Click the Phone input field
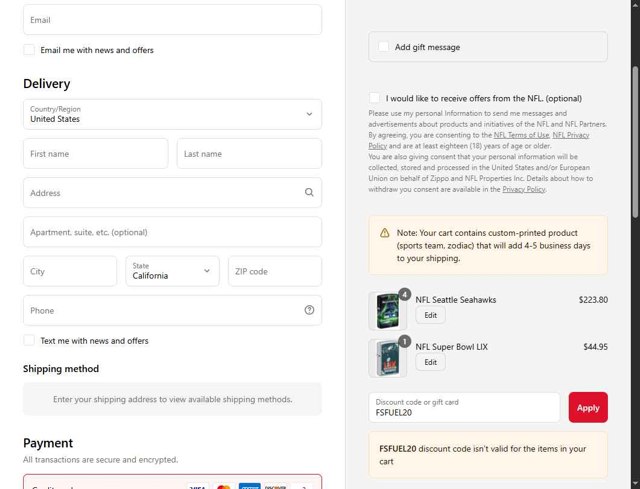The width and height of the screenshot is (640, 489). [172, 310]
